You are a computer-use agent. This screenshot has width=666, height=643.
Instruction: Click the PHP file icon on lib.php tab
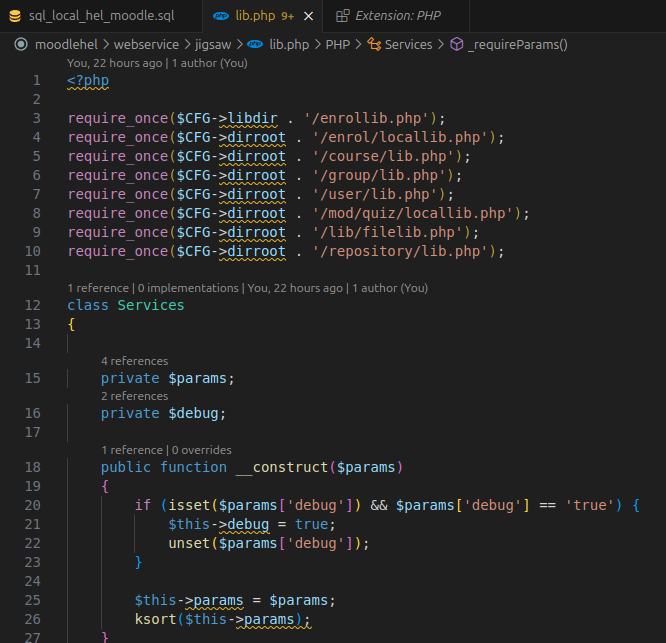click(x=221, y=16)
